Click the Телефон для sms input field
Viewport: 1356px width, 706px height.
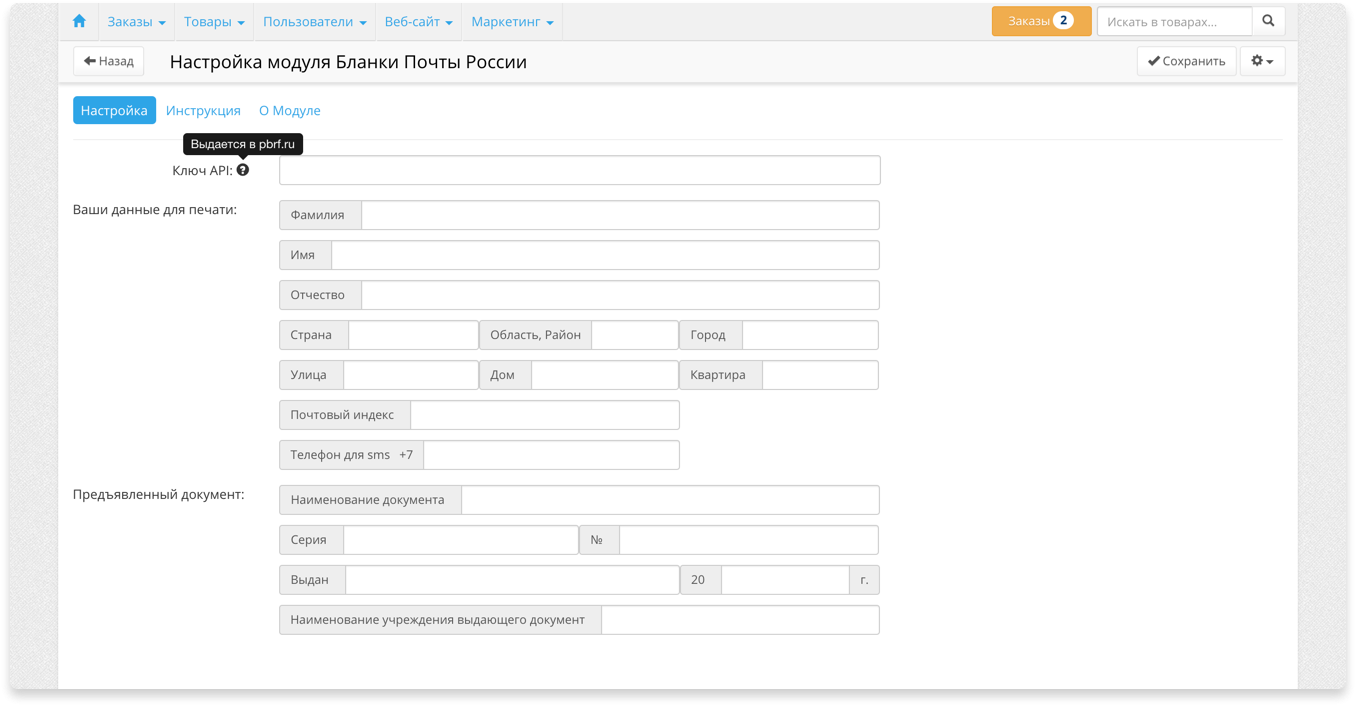552,455
